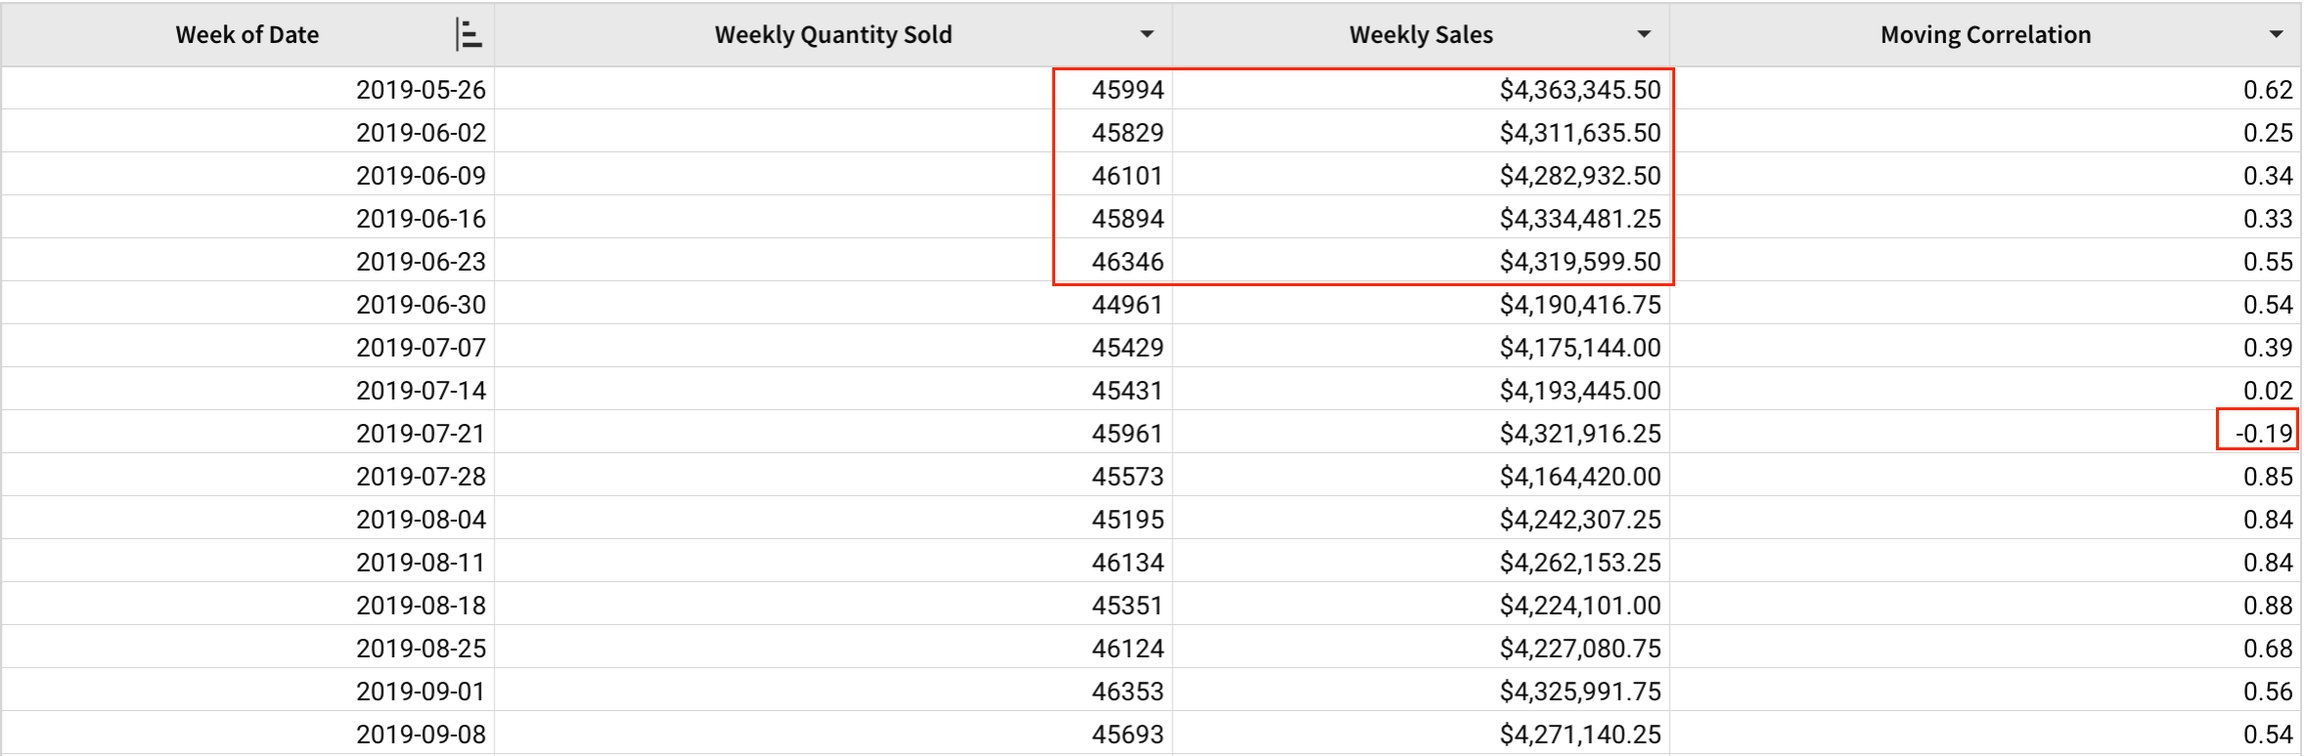Select the 2019-05-26 date cell

point(420,90)
